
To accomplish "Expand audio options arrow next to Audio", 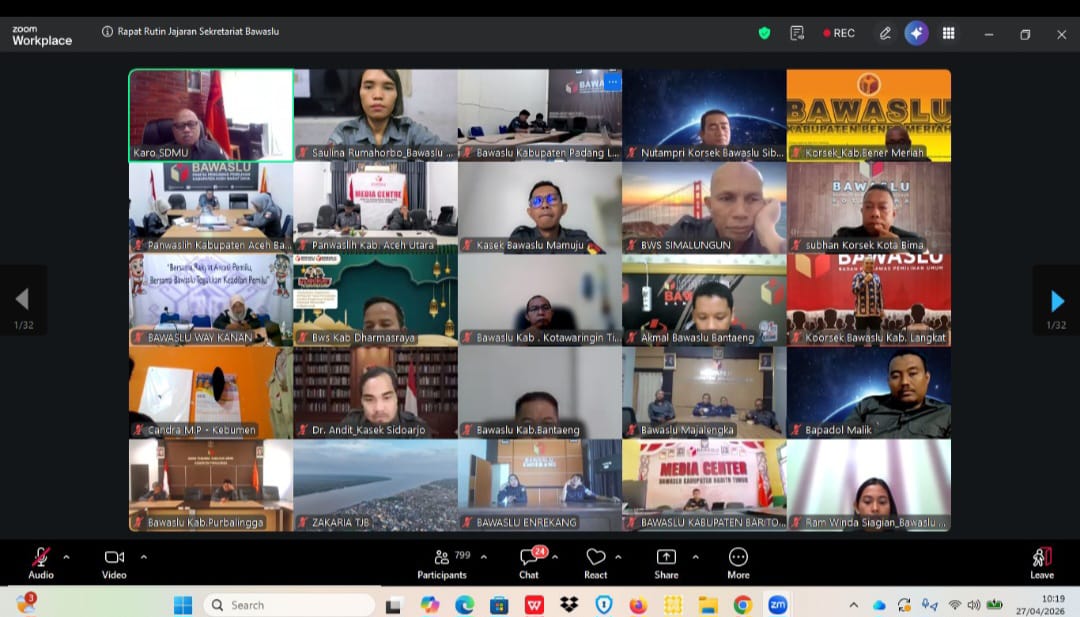I will [66, 557].
